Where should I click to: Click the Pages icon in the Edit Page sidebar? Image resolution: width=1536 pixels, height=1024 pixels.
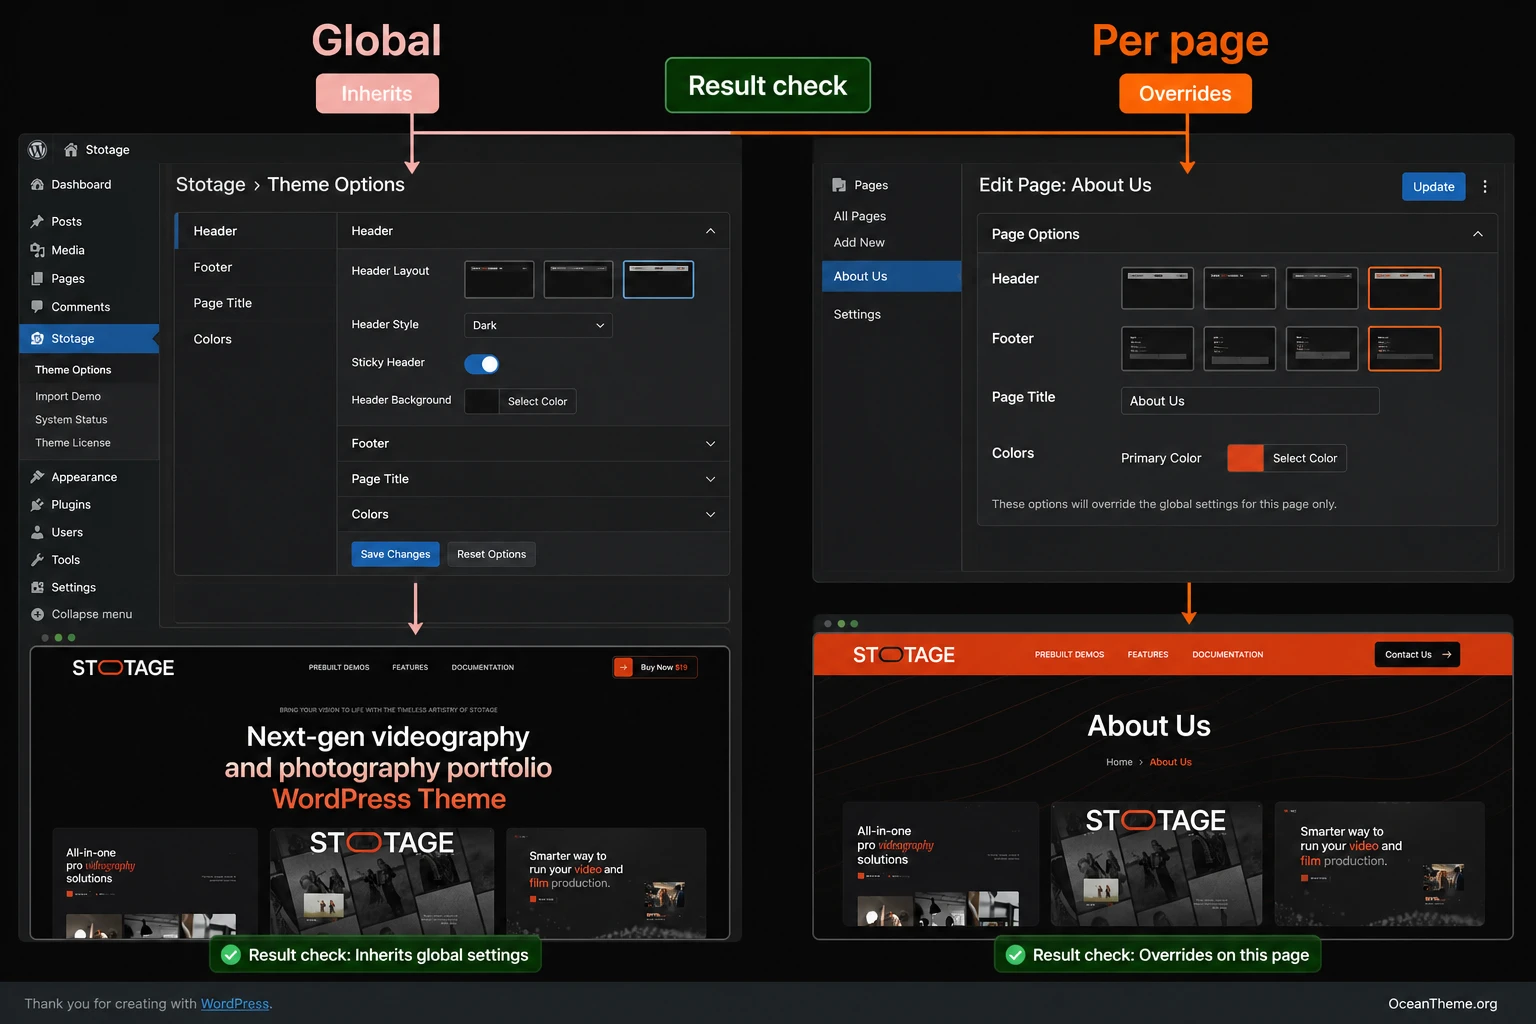coord(839,186)
